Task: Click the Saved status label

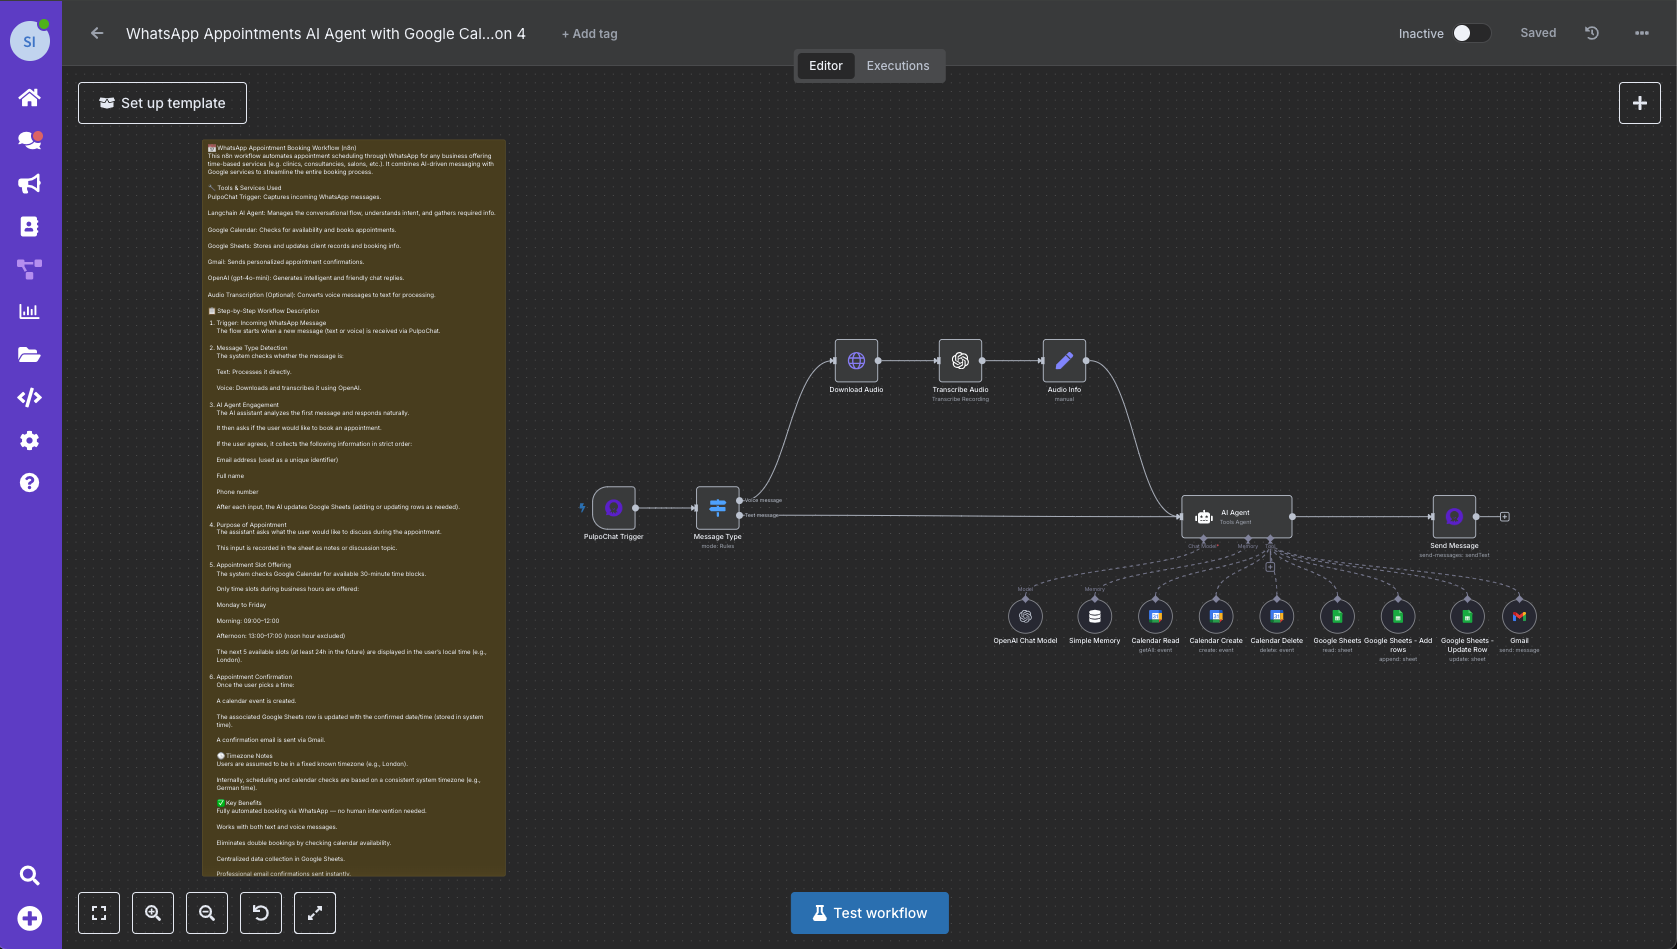Action: tap(1538, 33)
